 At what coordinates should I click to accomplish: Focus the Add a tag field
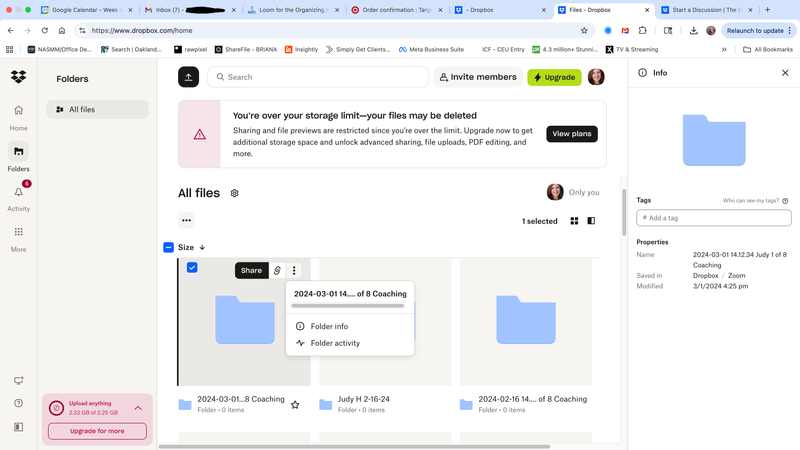point(714,218)
